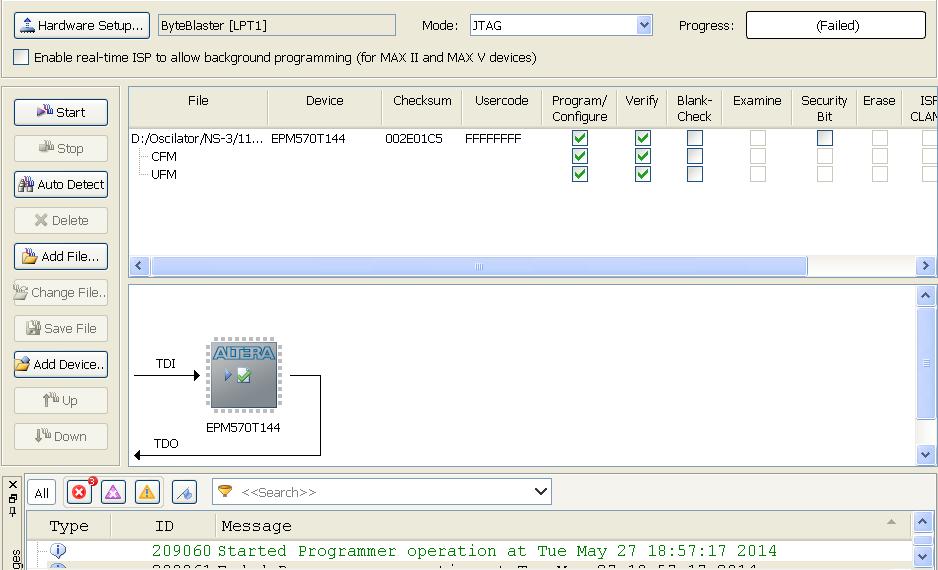Click the Checksum column header
938x570 pixels.
click(422, 108)
